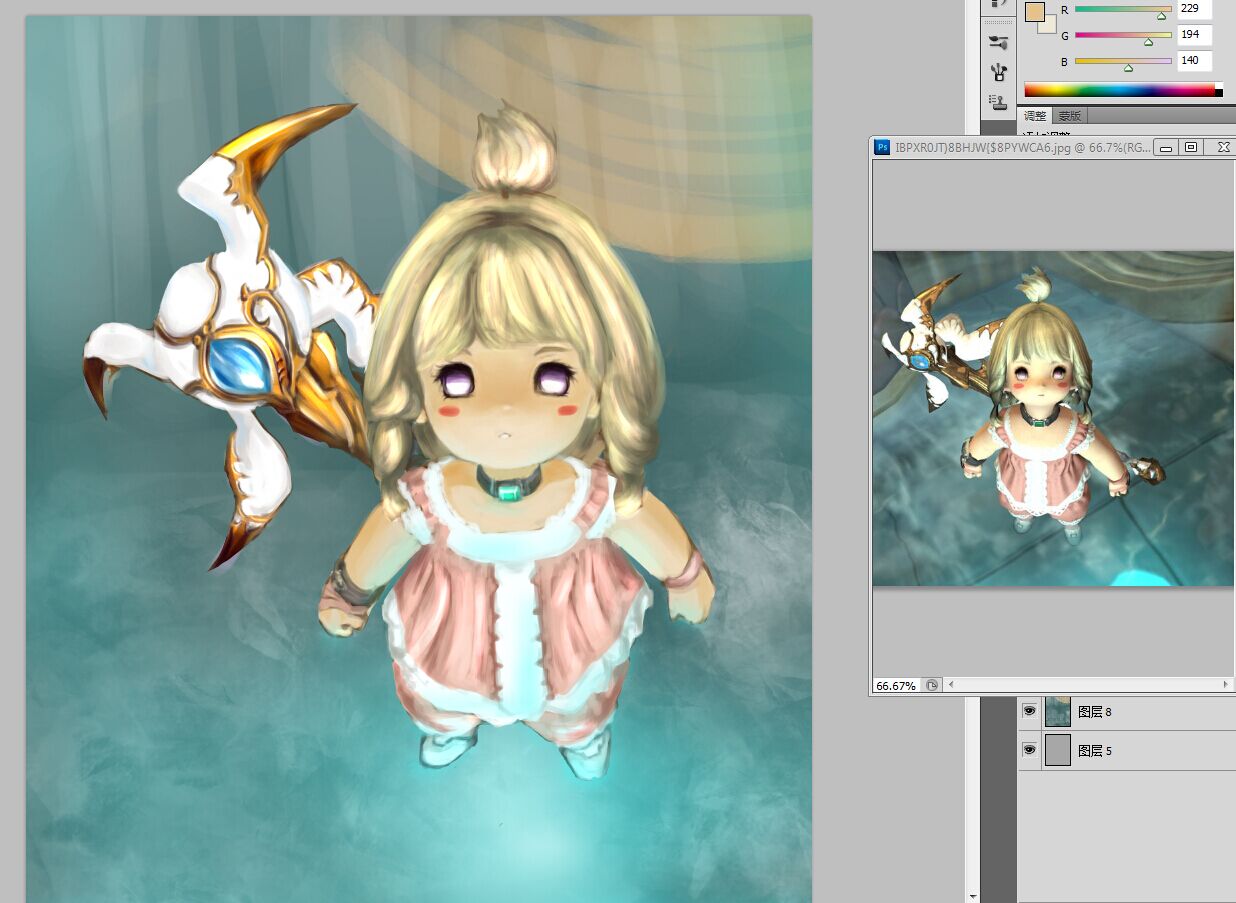The height and width of the screenshot is (903, 1236).
Task: Click the 66.67% zoom field in reference window
Action: point(896,686)
